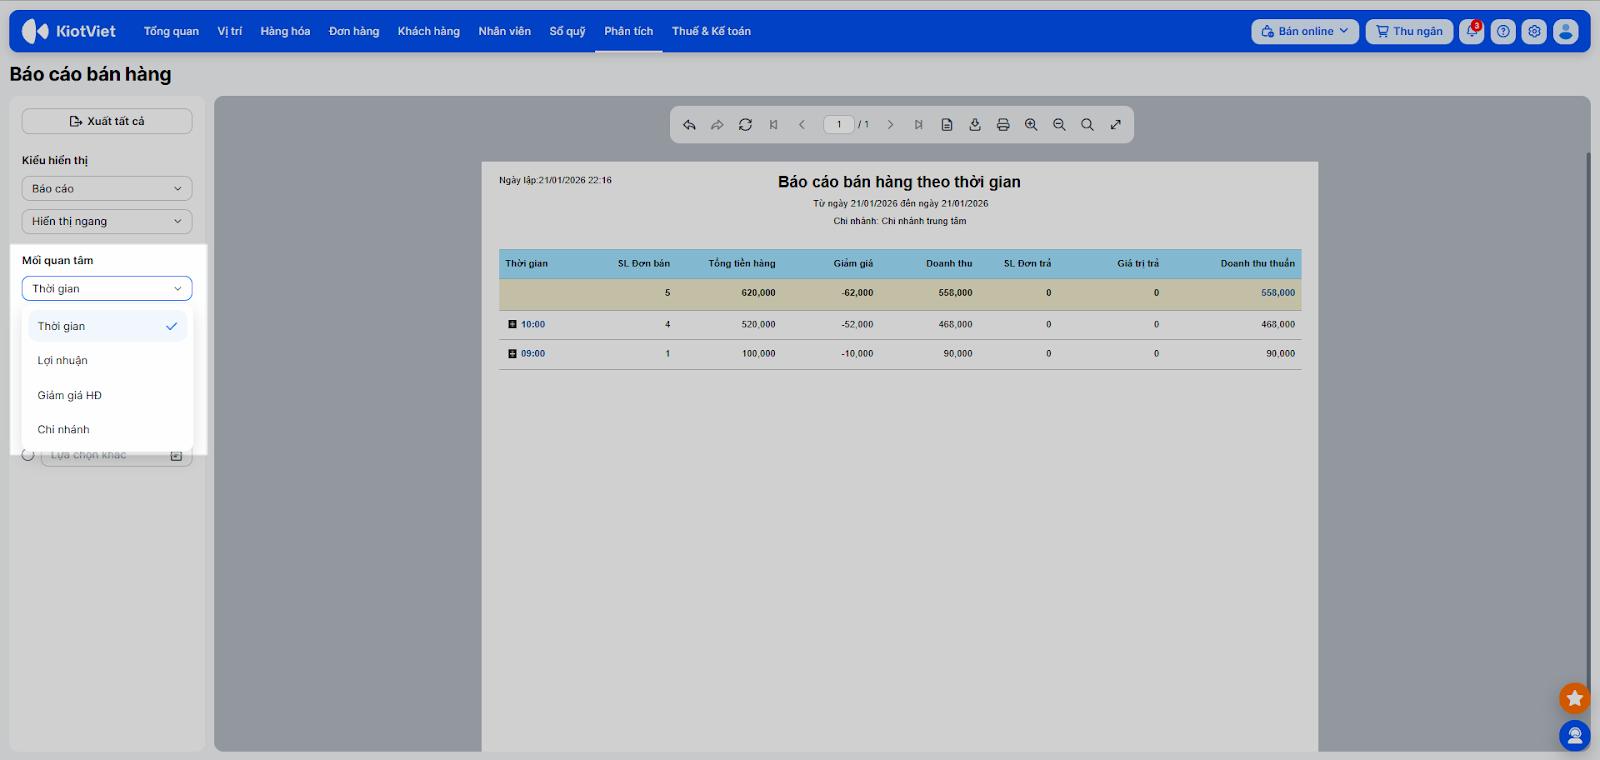
Task: Click the refresh report icon
Action: [745, 125]
